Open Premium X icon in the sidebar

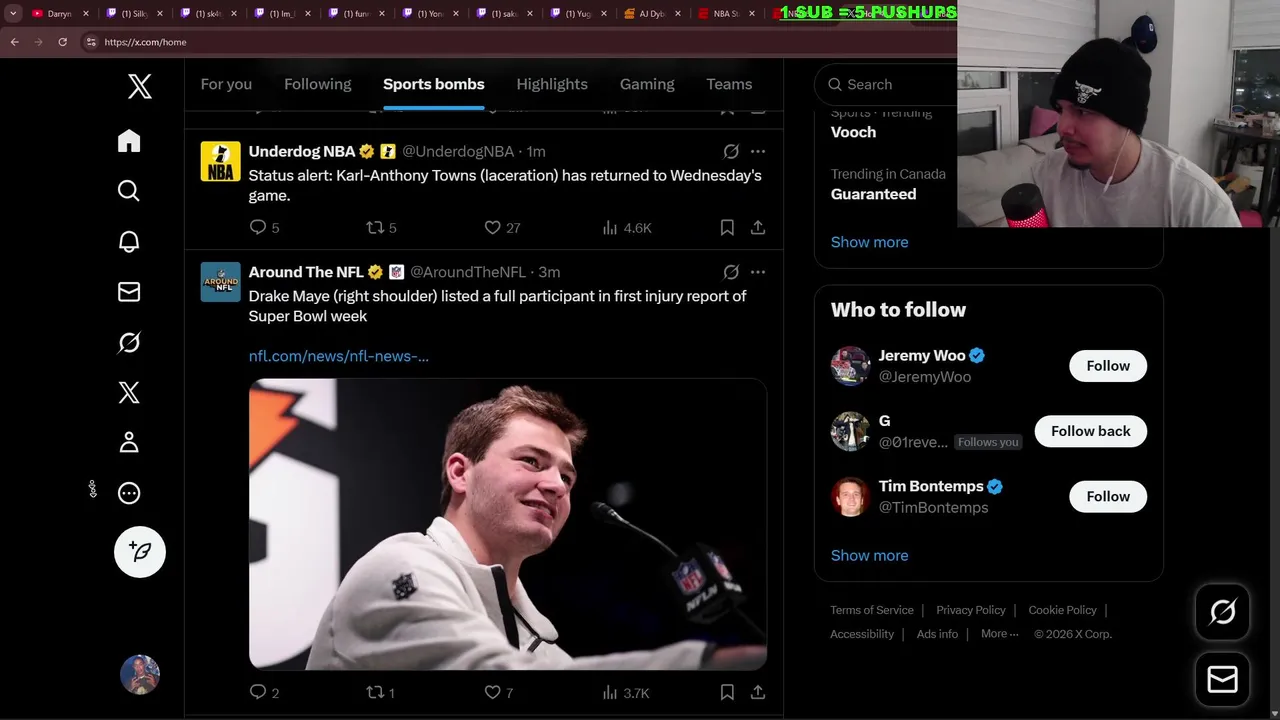tap(129, 392)
